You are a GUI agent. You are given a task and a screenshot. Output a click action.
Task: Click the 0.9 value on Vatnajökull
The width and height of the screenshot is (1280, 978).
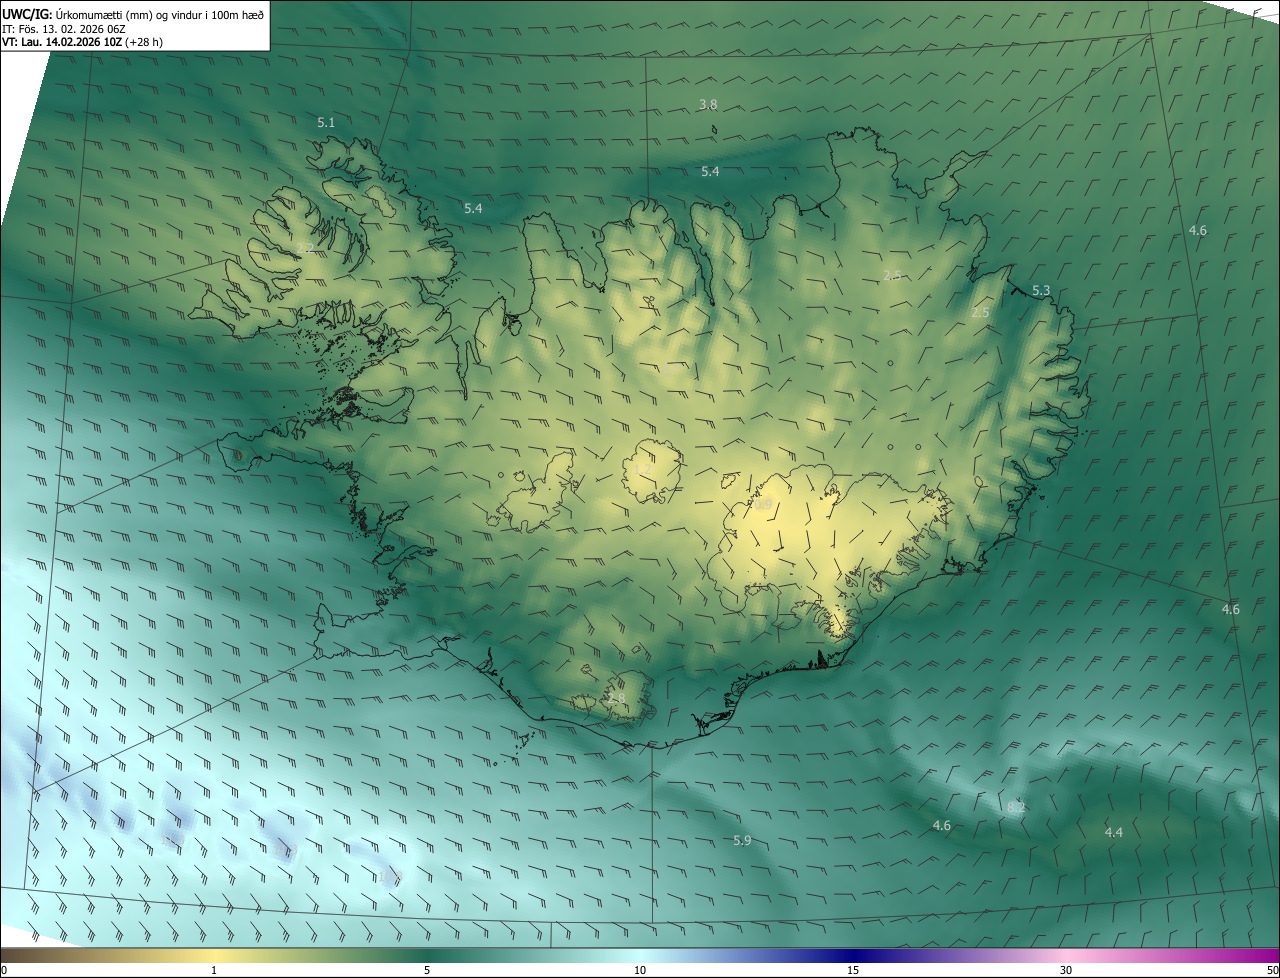tap(763, 505)
